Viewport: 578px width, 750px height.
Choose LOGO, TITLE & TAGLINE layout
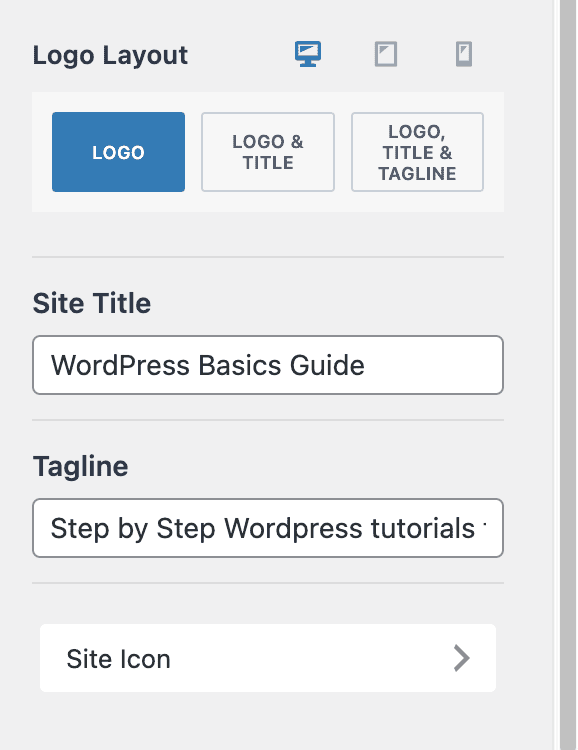pos(417,152)
